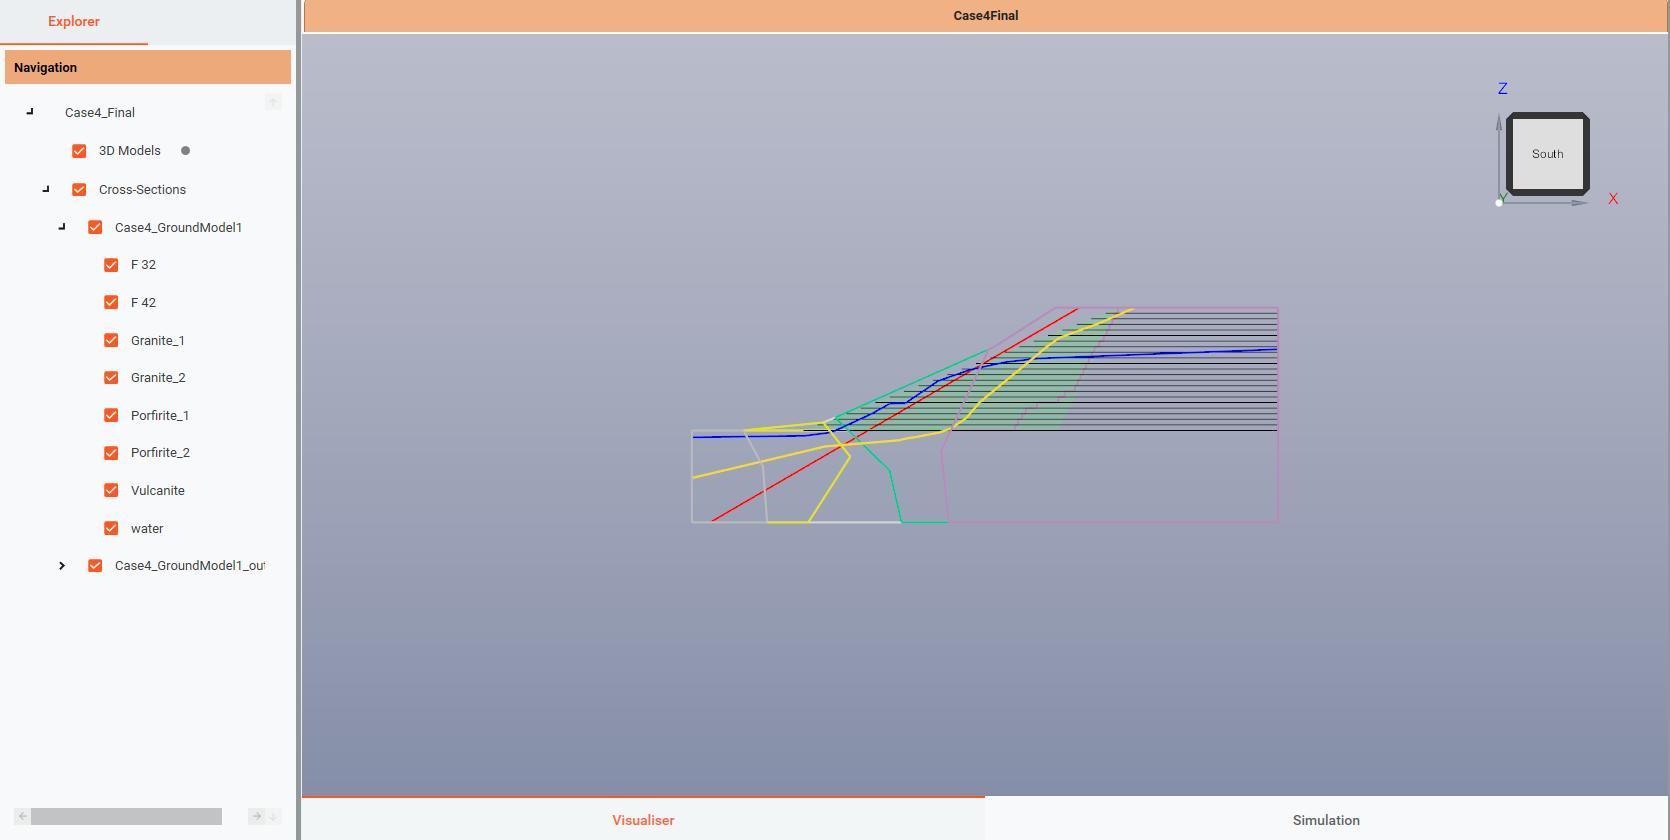Hide the F 32 layer checkbox

[x=111, y=265]
